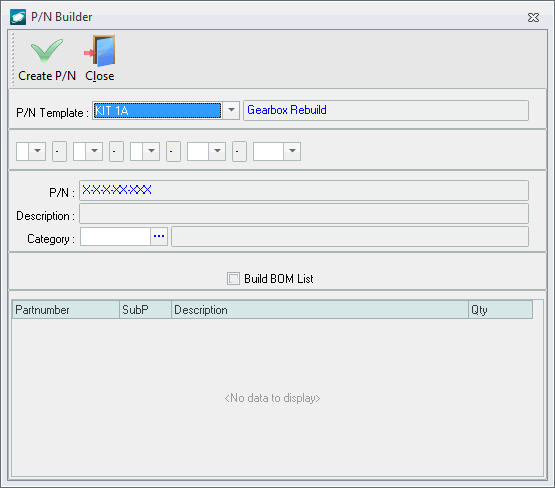Sort by the Partnumber column header
The height and width of the screenshot is (488, 555).
click(x=66, y=310)
